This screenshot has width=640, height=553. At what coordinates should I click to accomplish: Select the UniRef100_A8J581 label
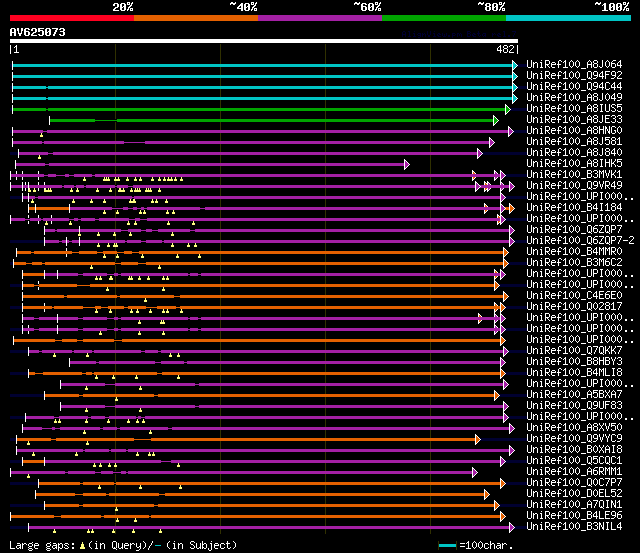pos(574,142)
